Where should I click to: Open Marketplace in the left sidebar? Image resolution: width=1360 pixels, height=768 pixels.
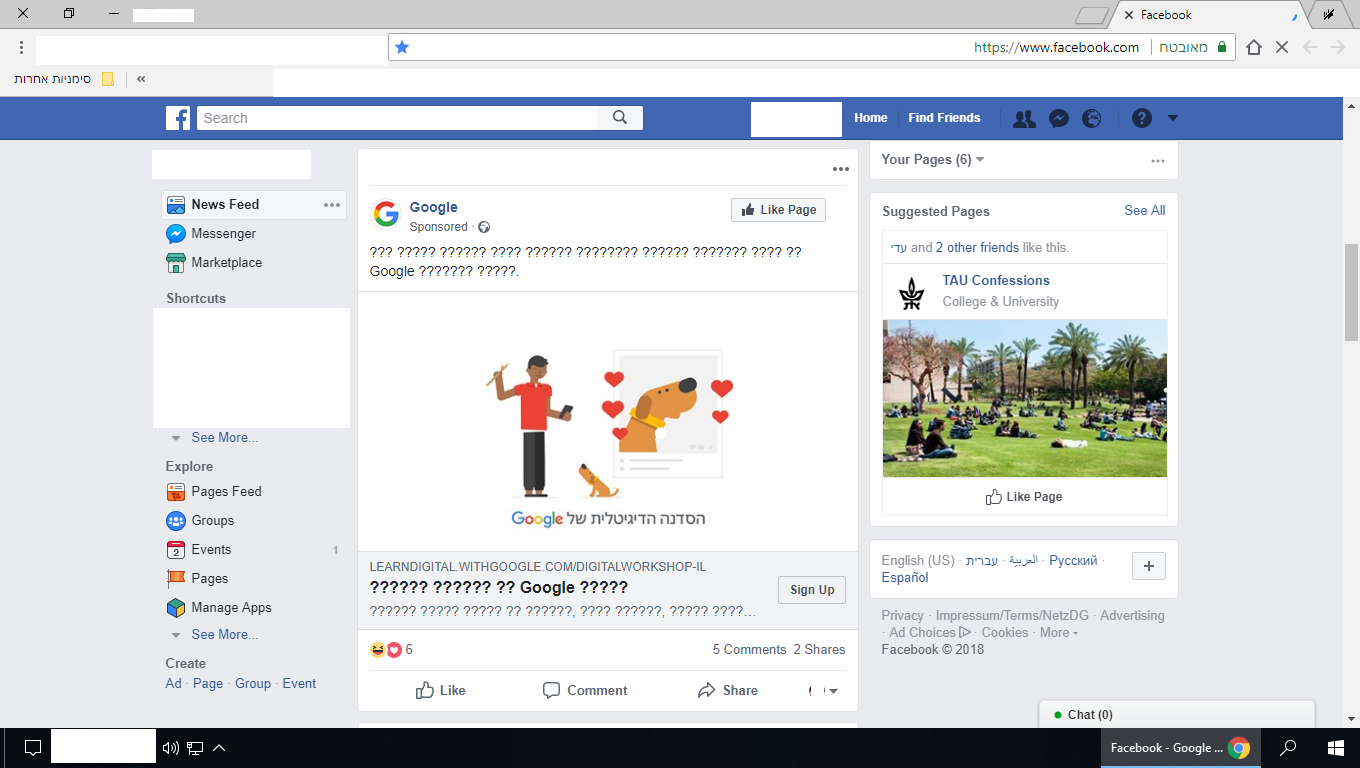[x=214, y=262]
